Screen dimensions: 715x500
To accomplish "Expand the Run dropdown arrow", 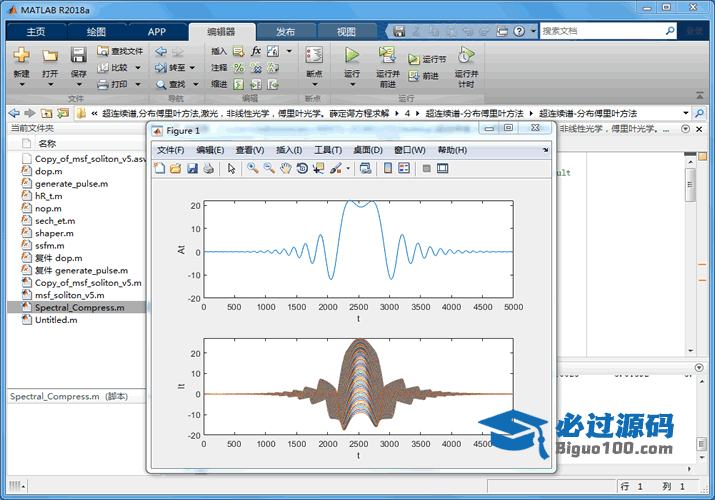I will (x=352, y=84).
